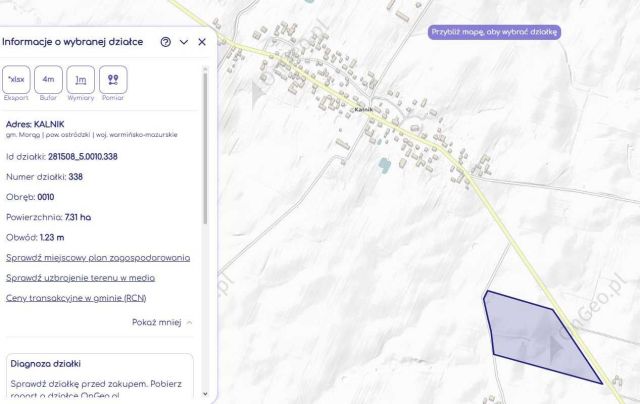This screenshot has height=404, width=640.
Task: Select the Pomiar measurement tool
Action: click(113, 80)
